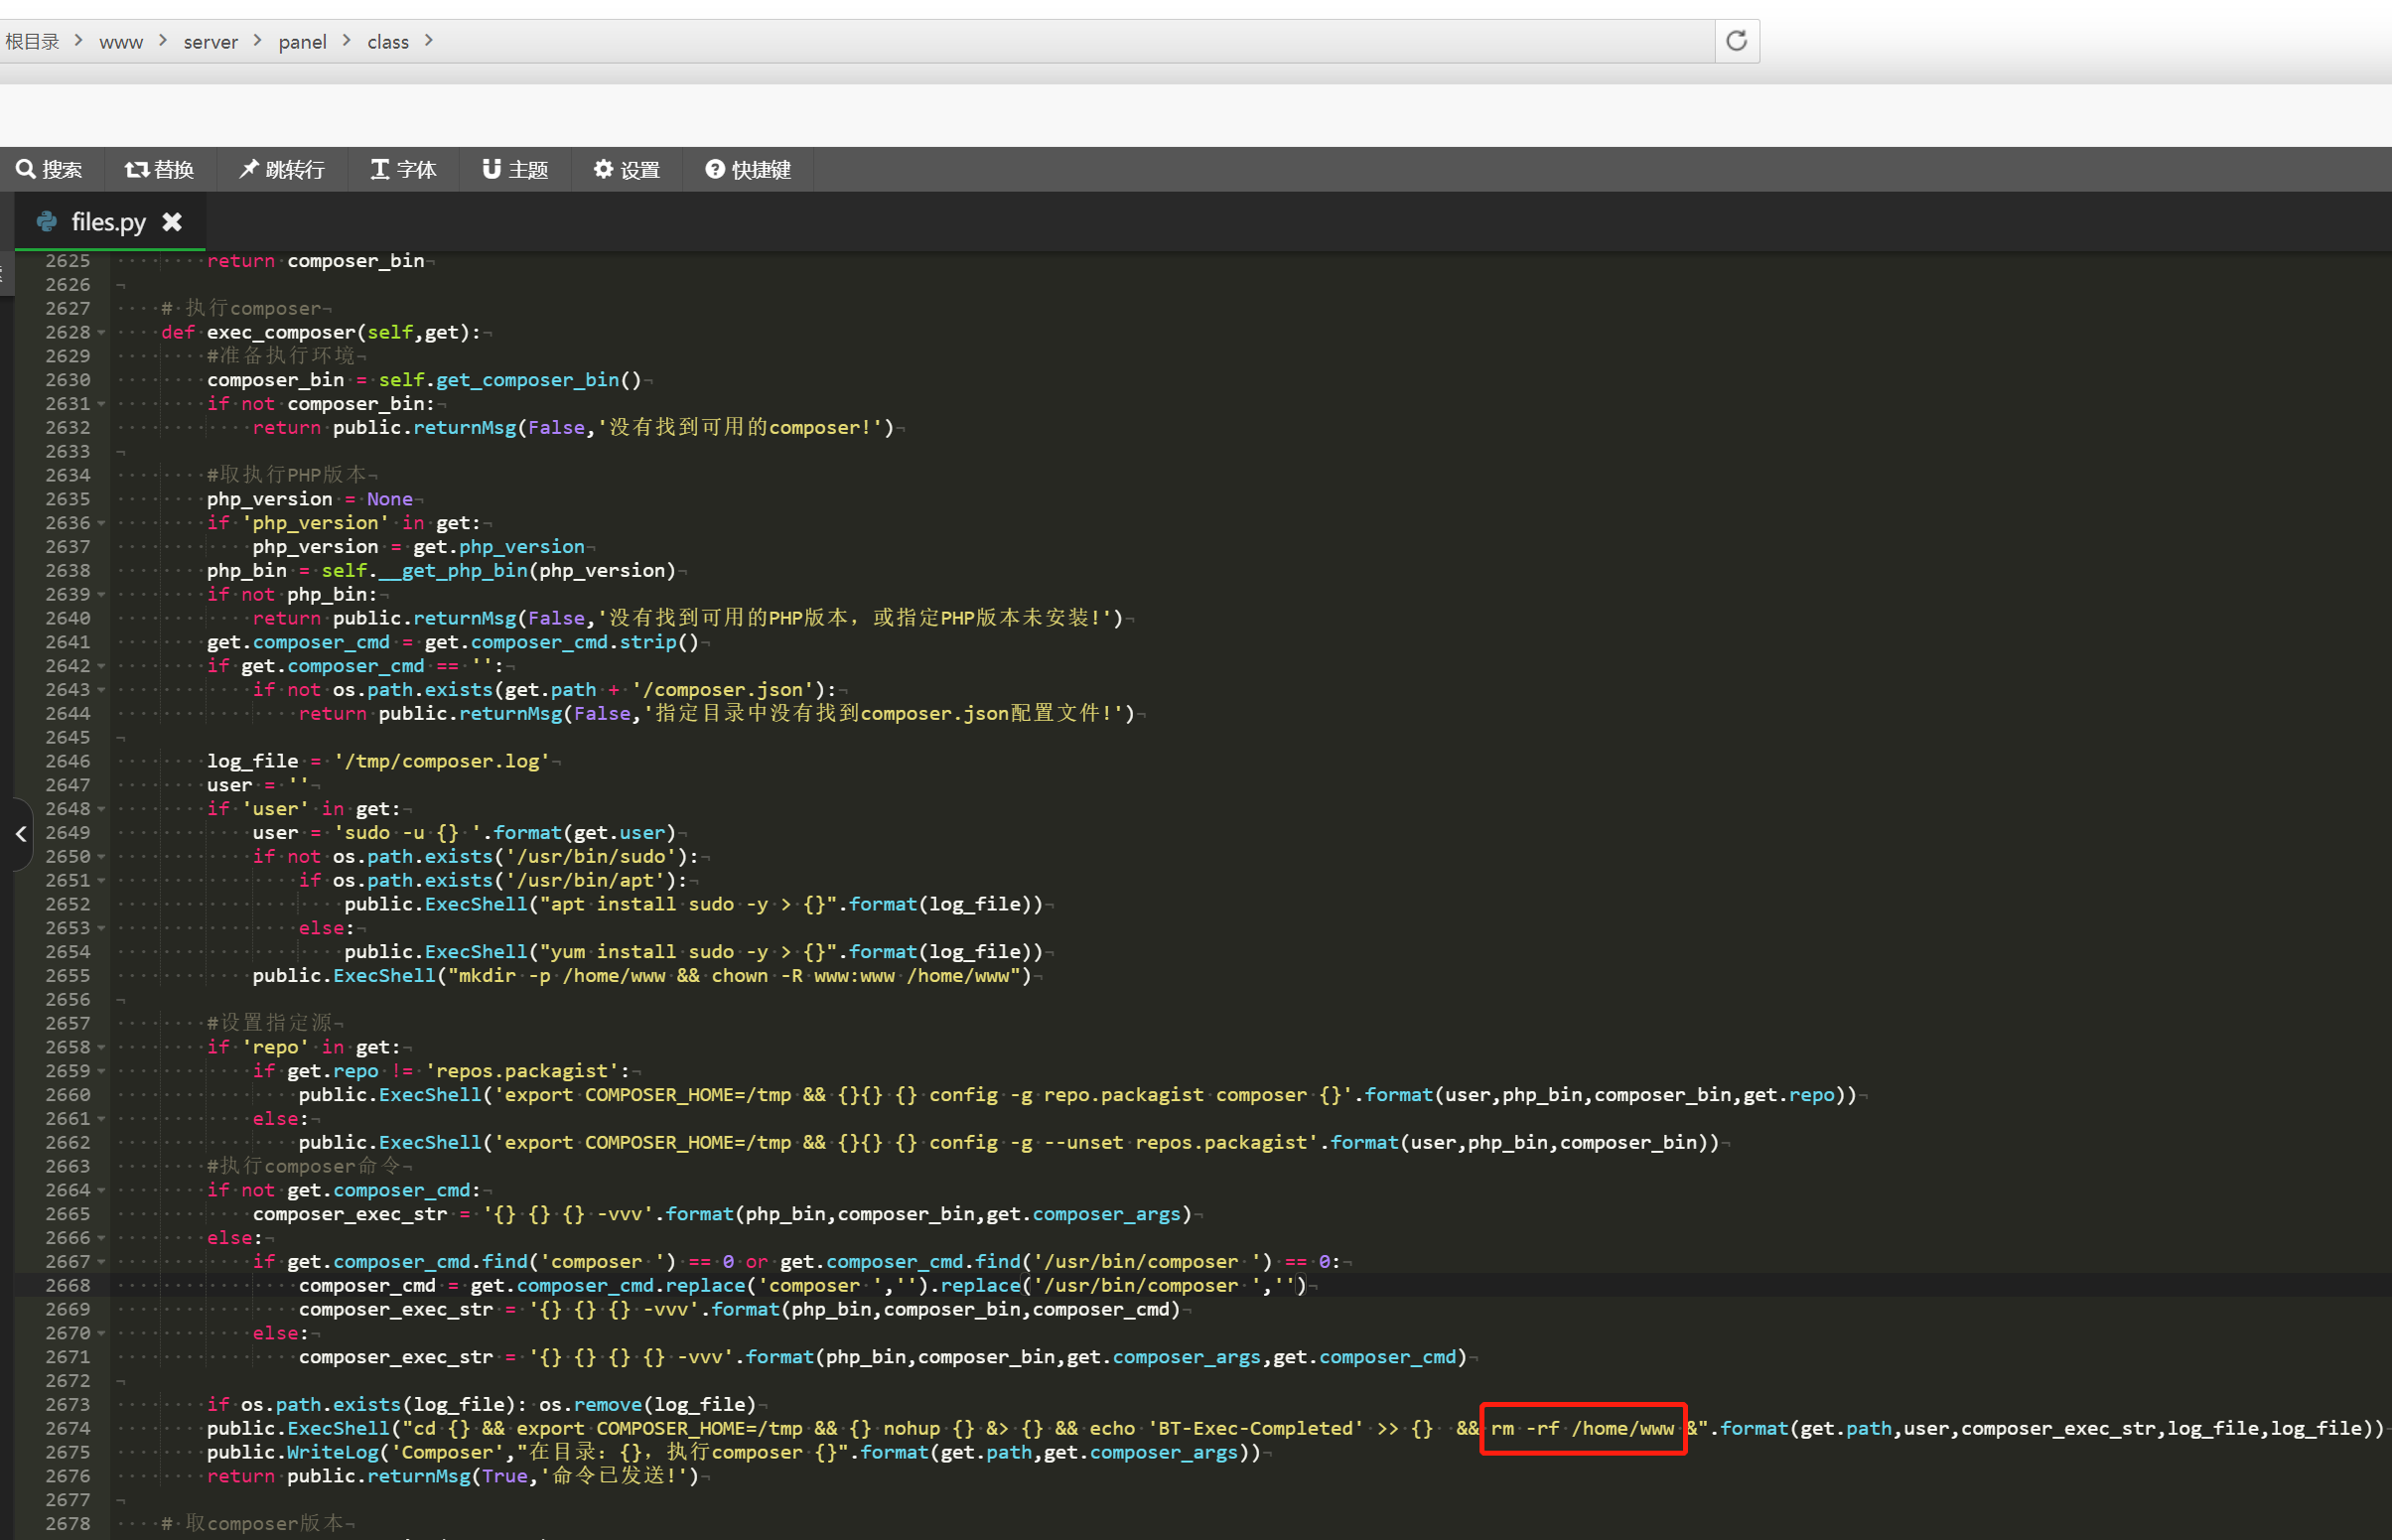Screen dimensions: 2392x1540
Task: Click the Python file icon on files.py tab
Action: tap(46, 222)
